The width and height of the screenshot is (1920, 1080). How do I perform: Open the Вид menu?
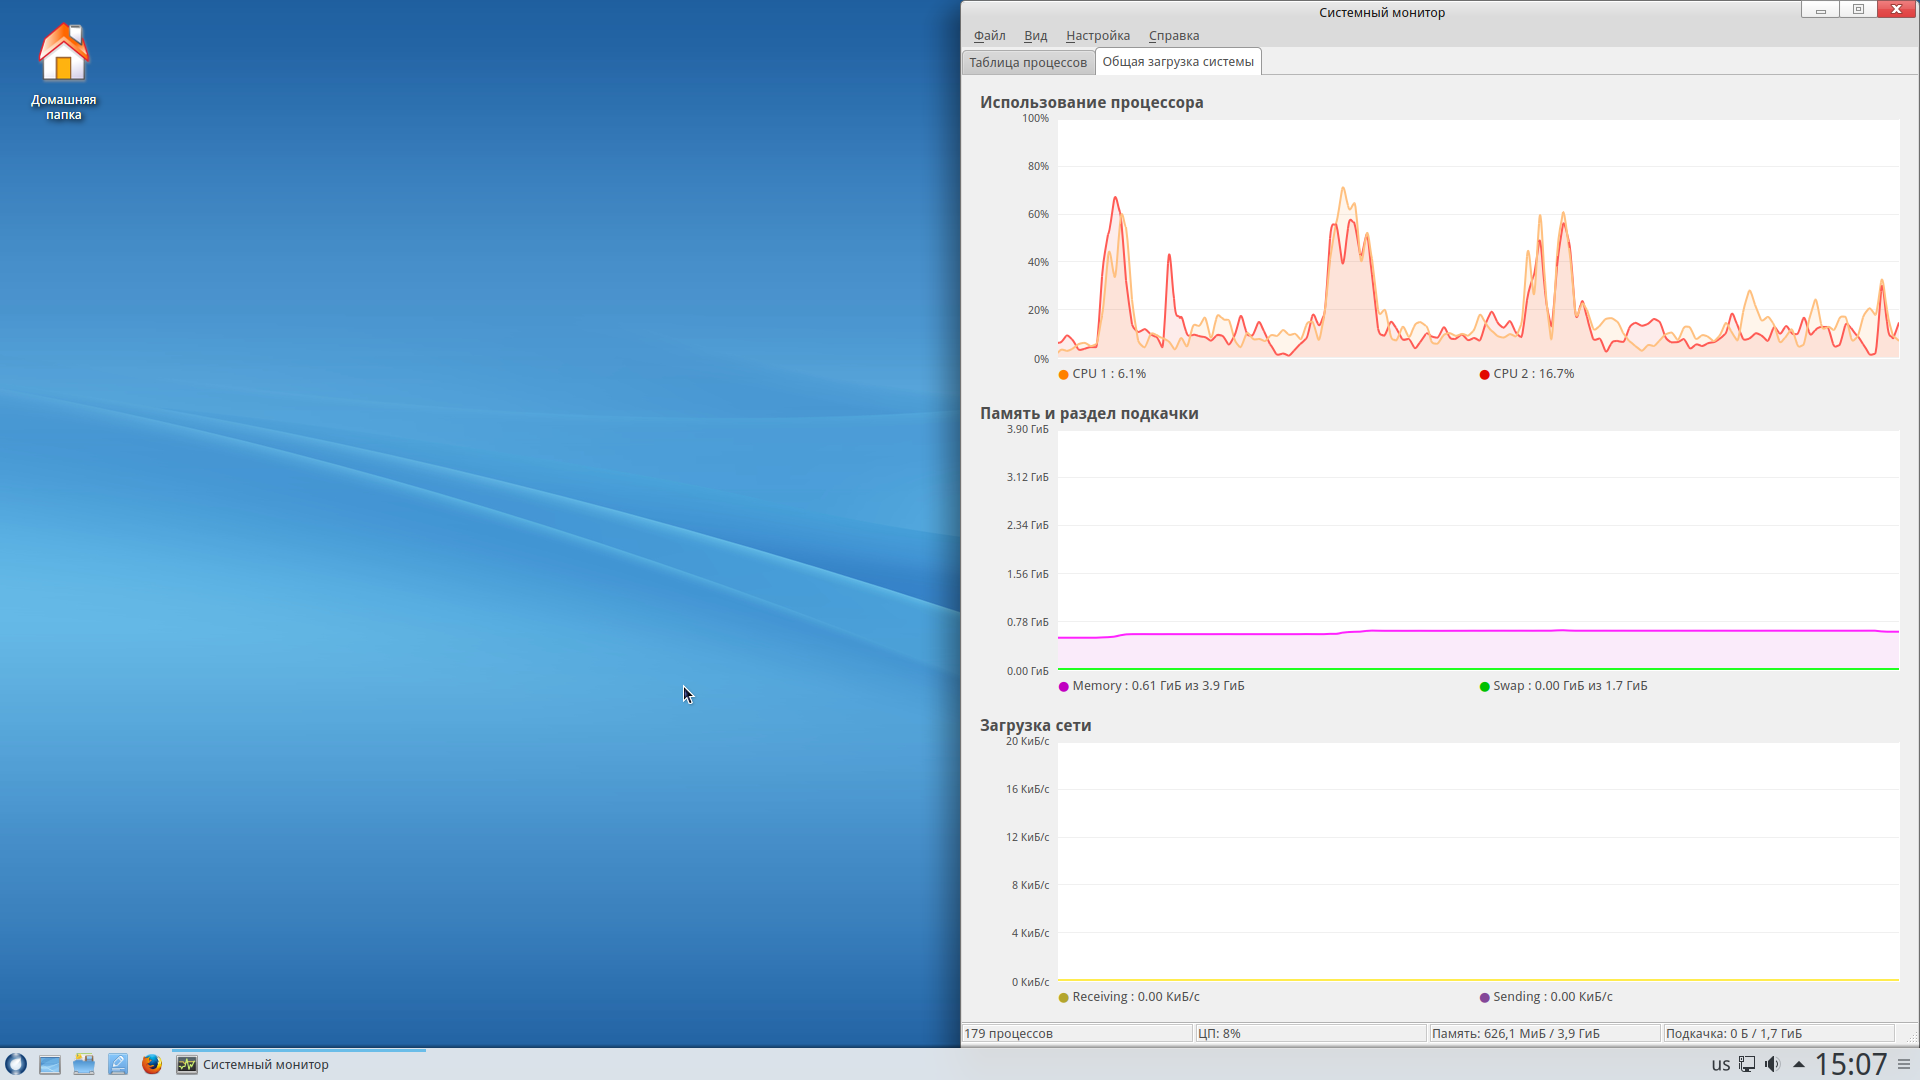click(1035, 36)
